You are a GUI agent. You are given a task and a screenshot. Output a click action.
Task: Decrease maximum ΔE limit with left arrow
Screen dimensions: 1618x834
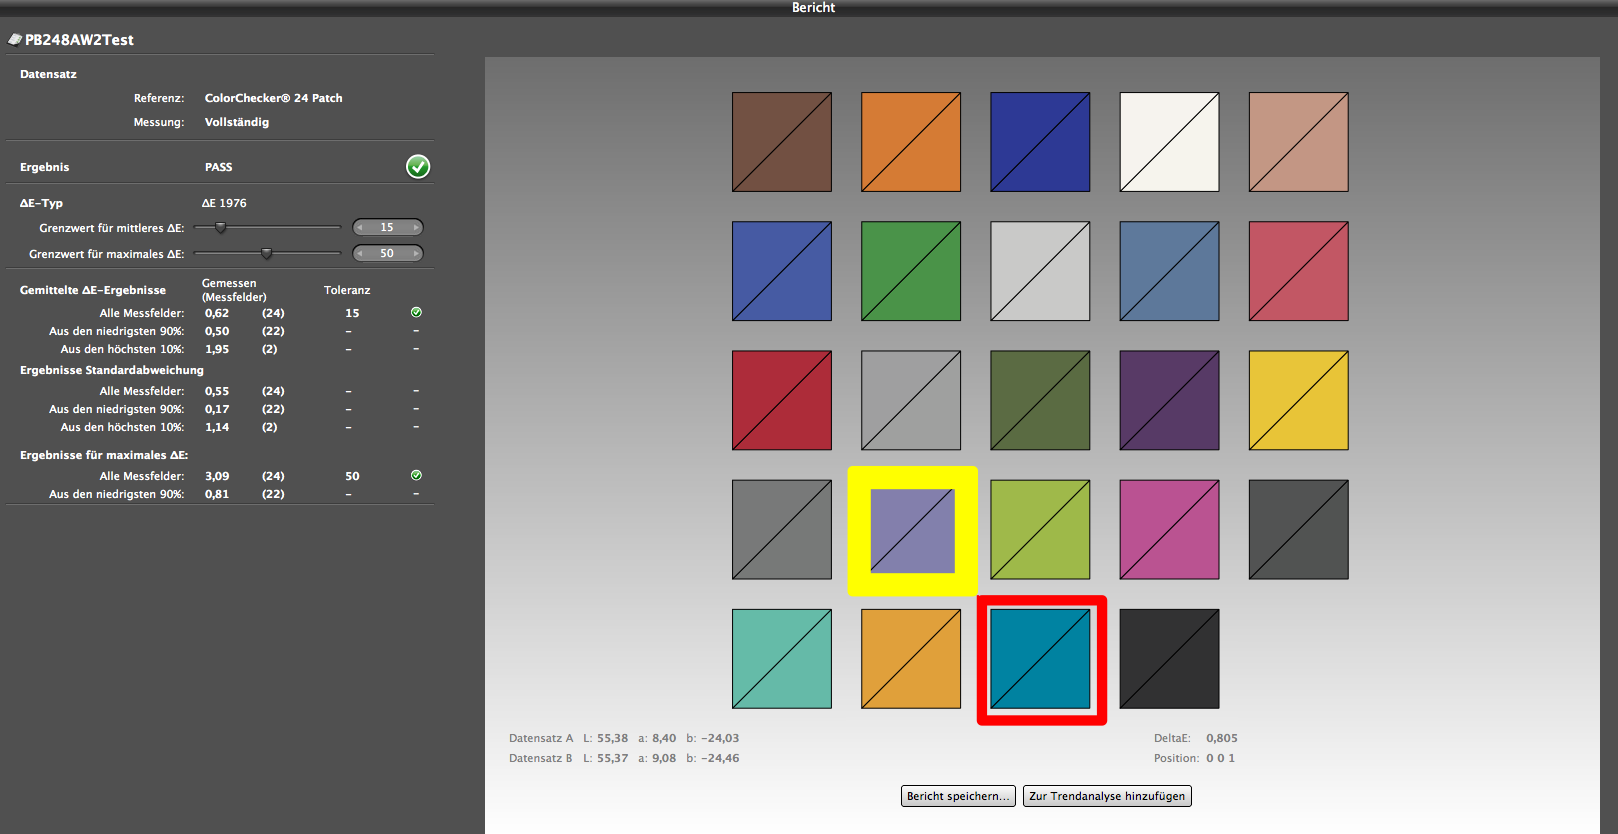pos(360,254)
